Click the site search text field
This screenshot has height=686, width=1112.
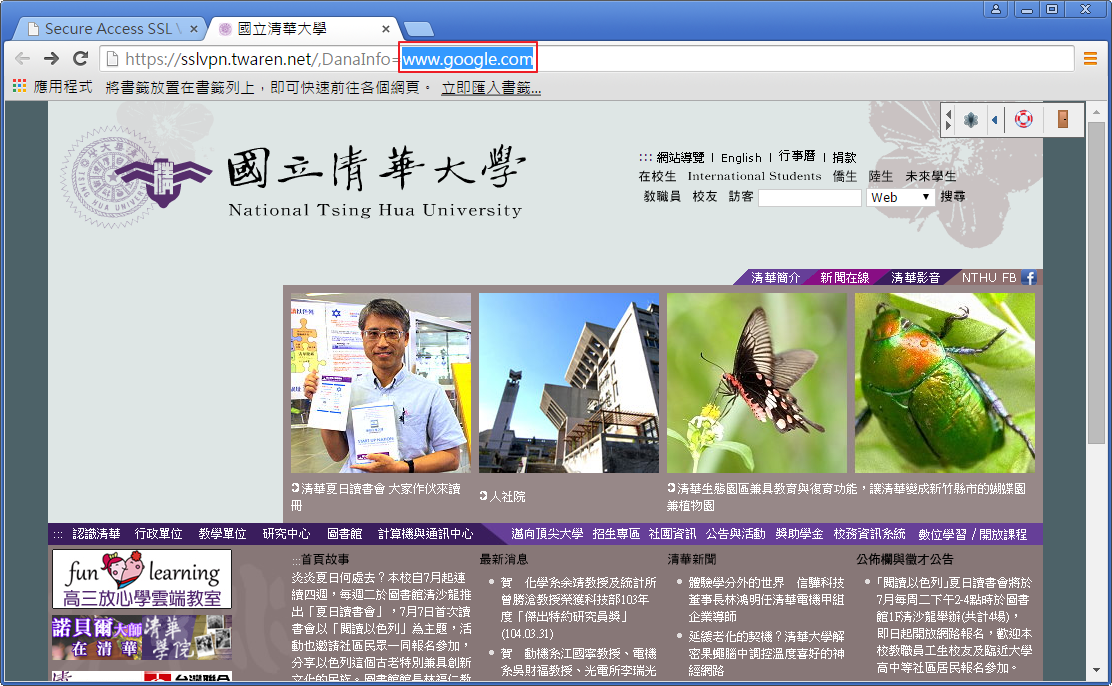point(809,198)
